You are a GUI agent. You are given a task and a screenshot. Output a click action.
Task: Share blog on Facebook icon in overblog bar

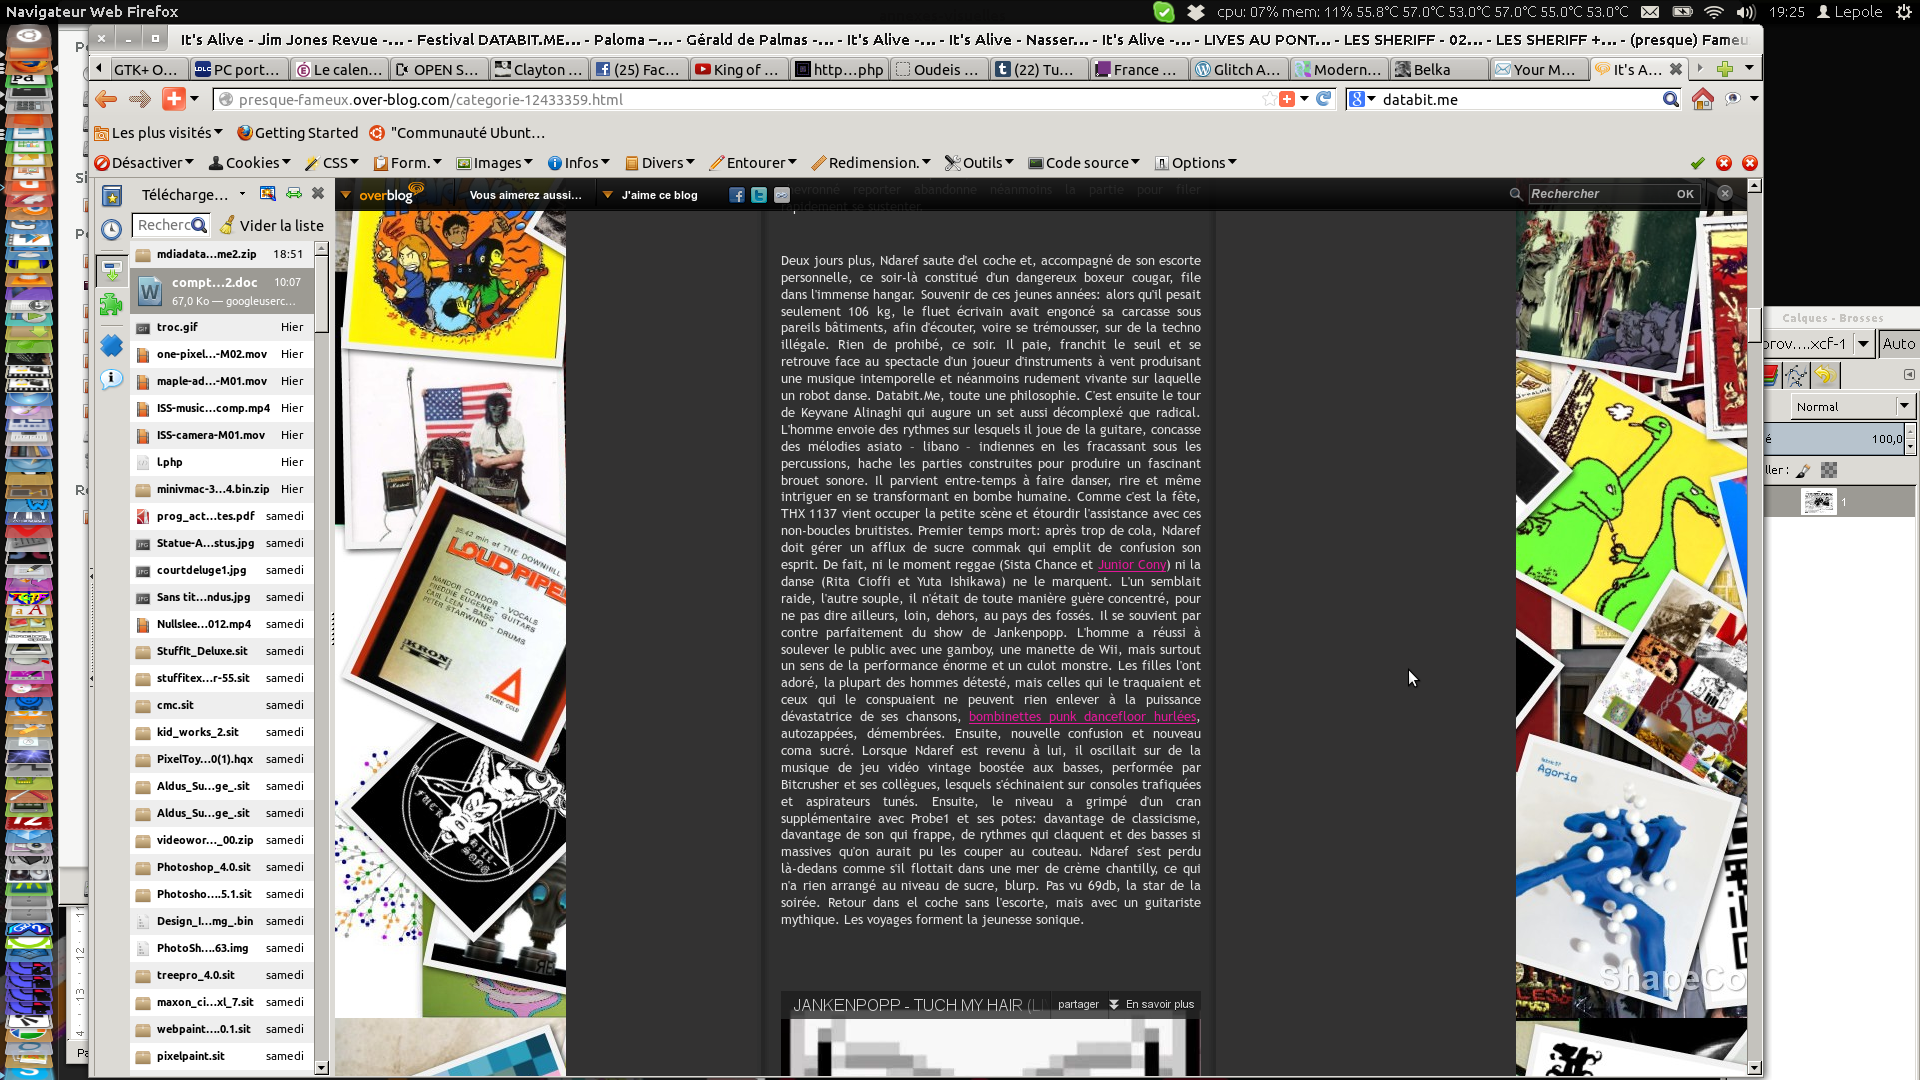pos(737,195)
